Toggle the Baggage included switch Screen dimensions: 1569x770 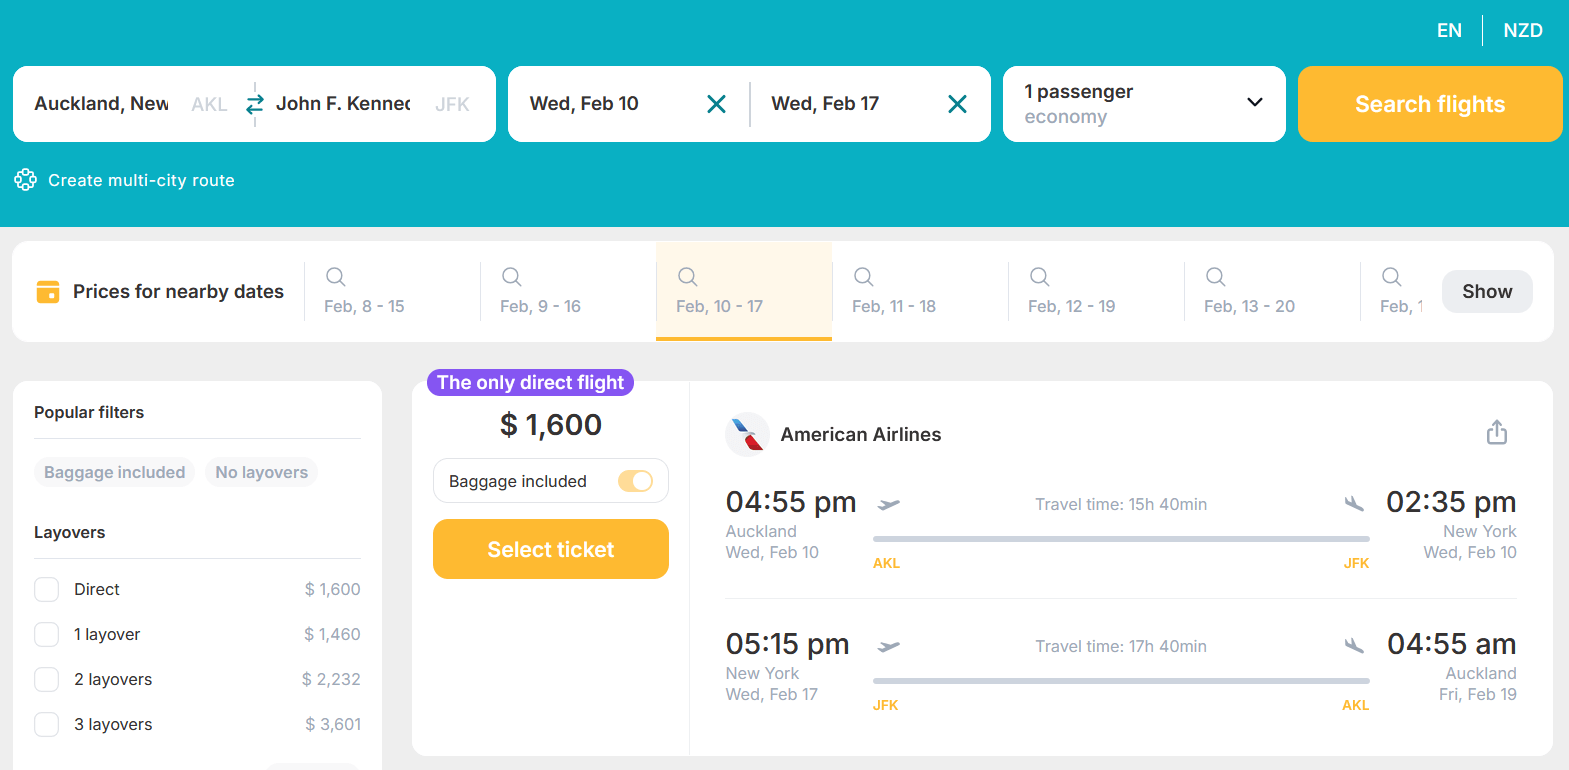[635, 481]
